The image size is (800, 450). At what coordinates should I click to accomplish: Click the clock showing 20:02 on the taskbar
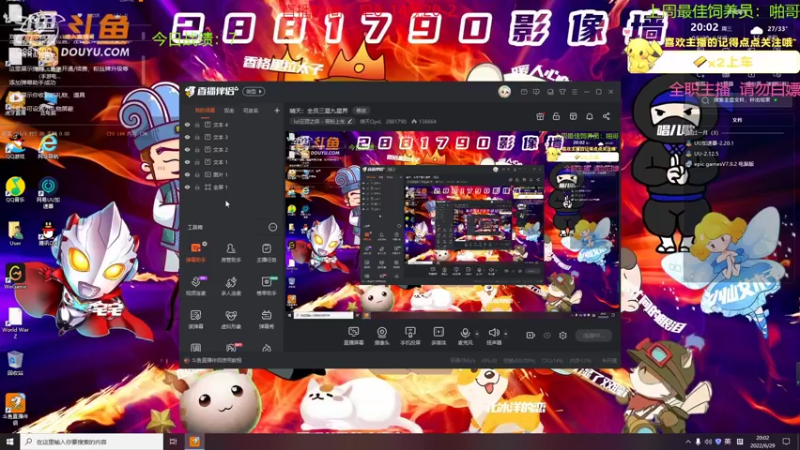pyautogui.click(x=762, y=441)
